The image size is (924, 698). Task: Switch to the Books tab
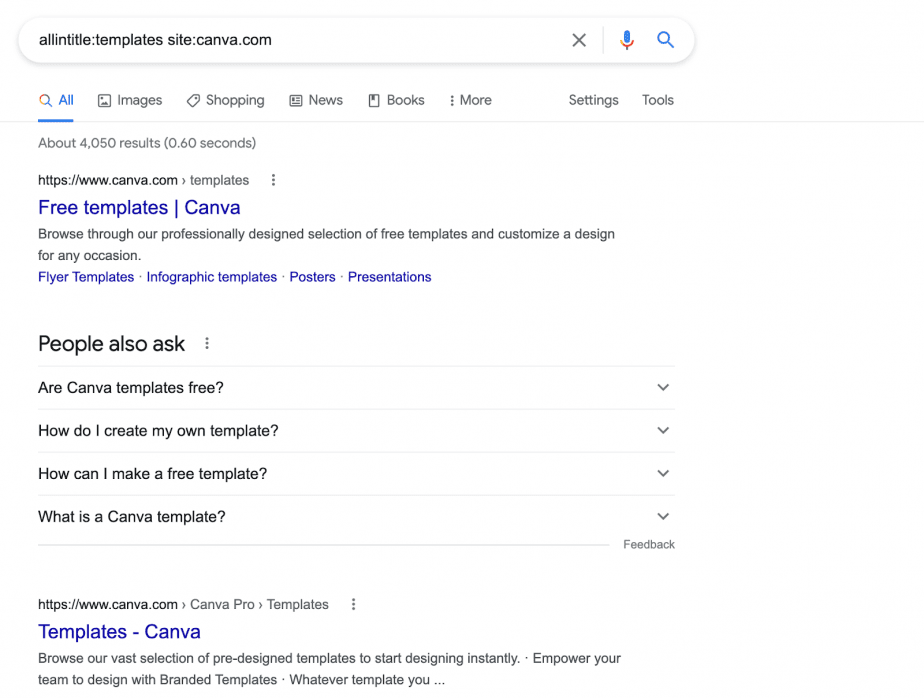(x=397, y=100)
